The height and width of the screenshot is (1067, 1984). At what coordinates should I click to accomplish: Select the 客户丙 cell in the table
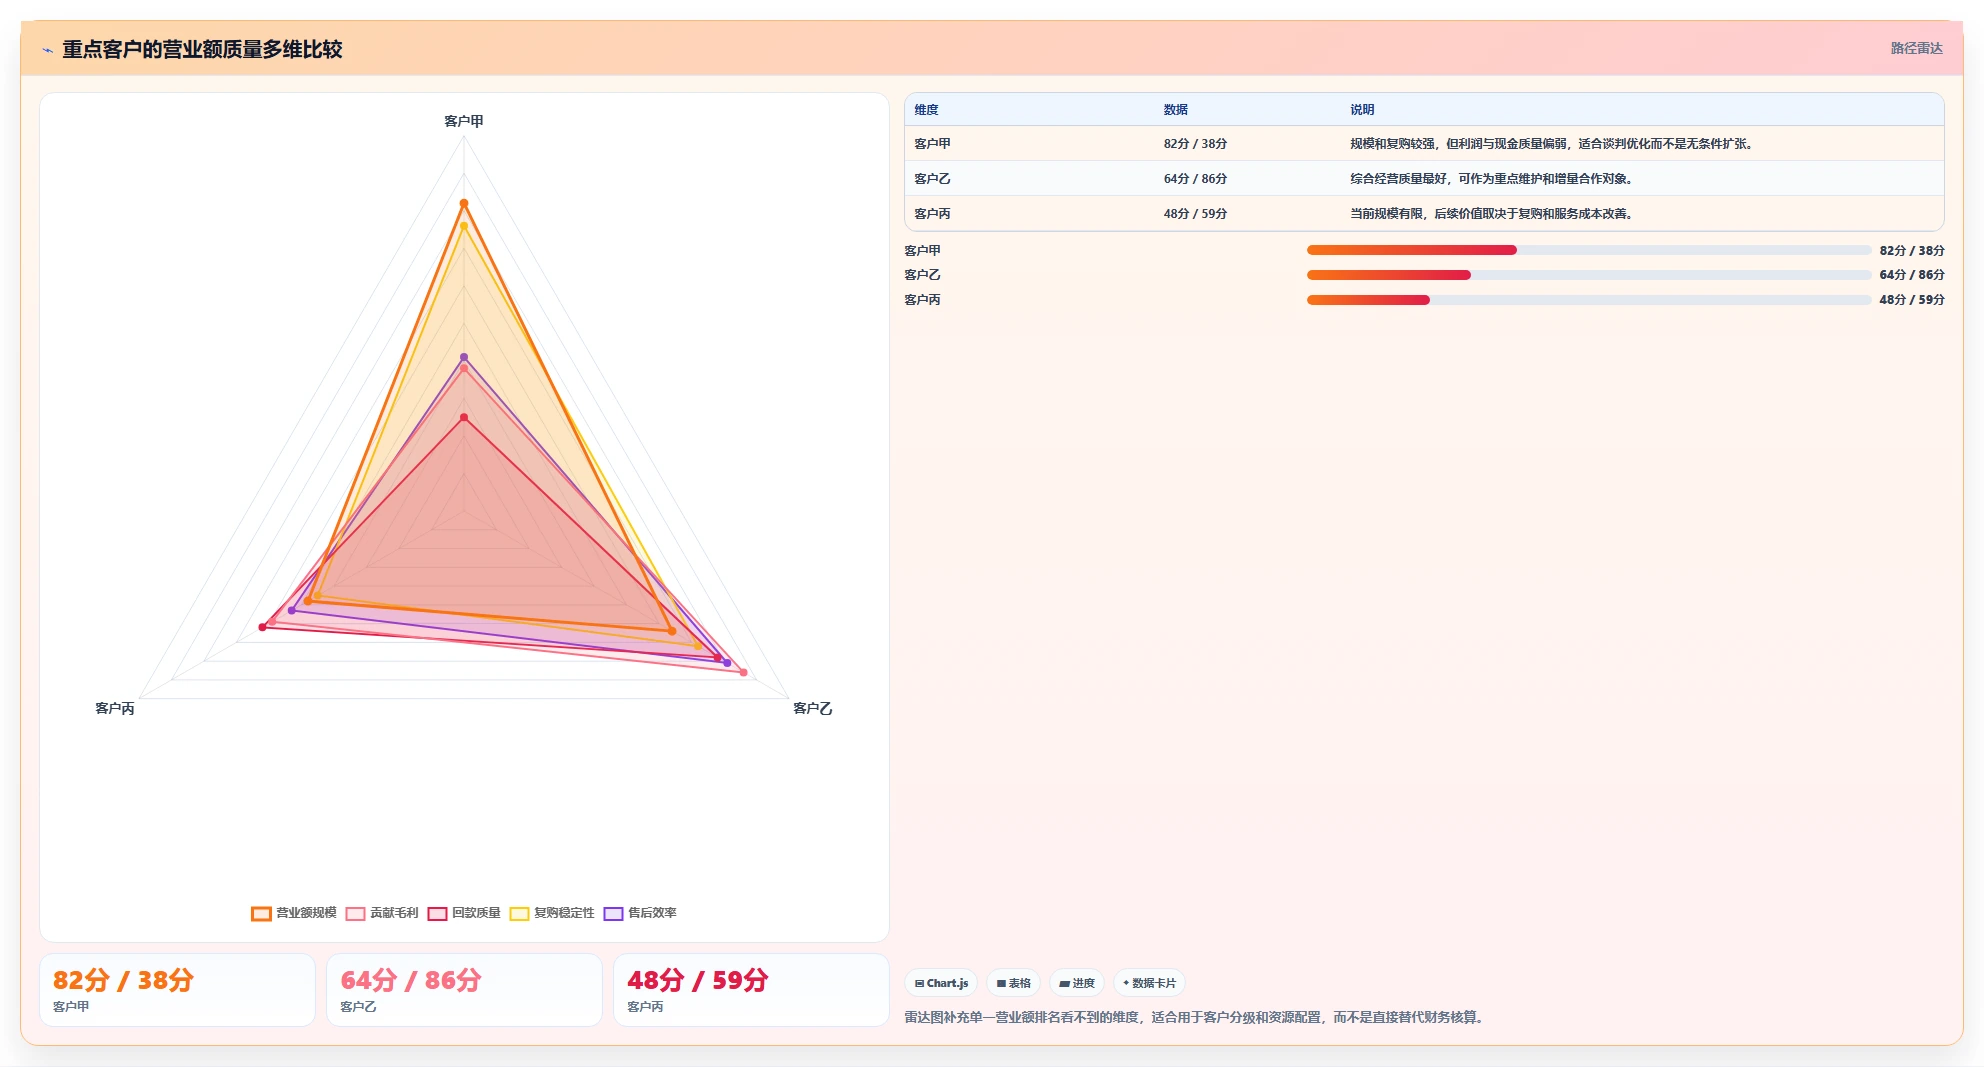(x=932, y=214)
